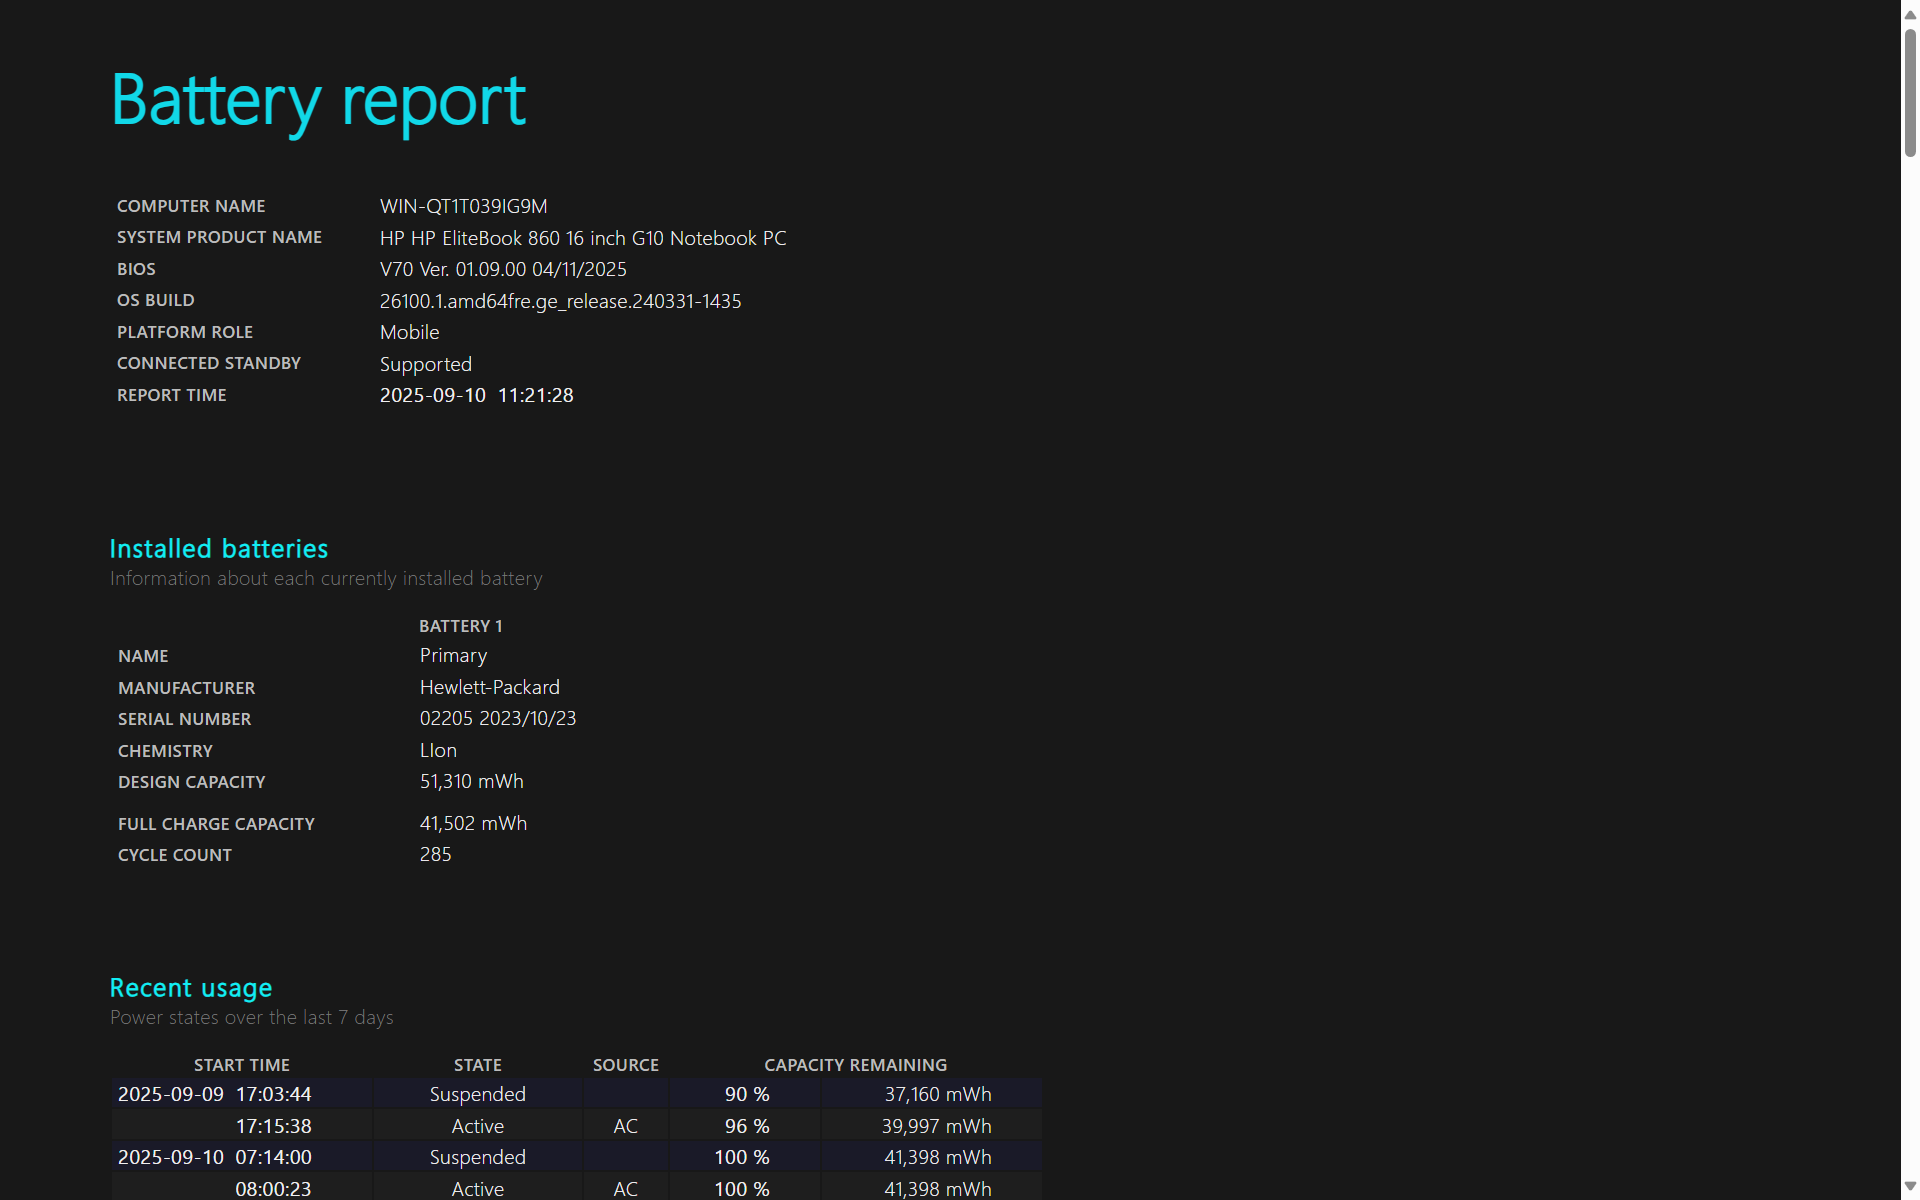Click the NAME row label

143,656
